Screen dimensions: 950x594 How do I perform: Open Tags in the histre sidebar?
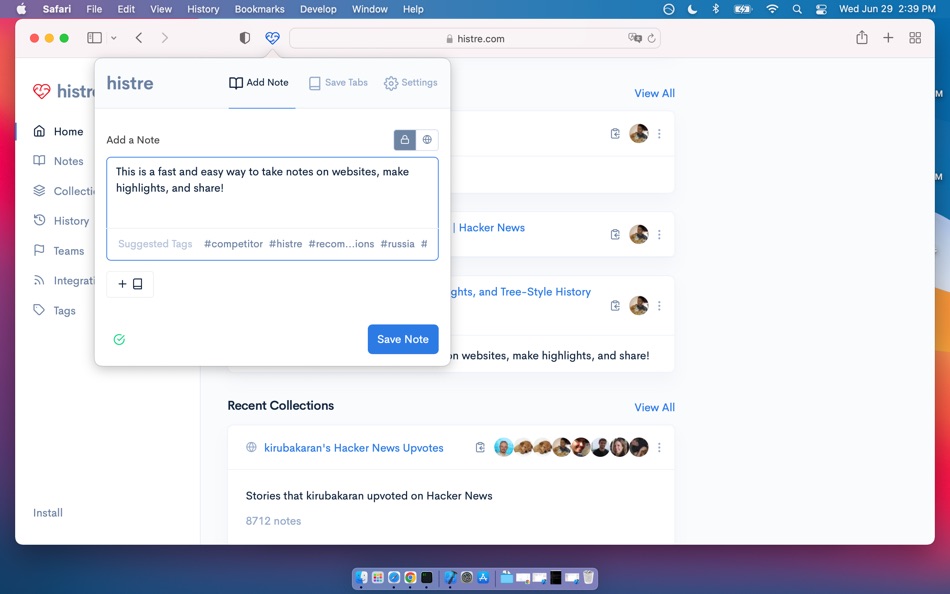coord(55,310)
